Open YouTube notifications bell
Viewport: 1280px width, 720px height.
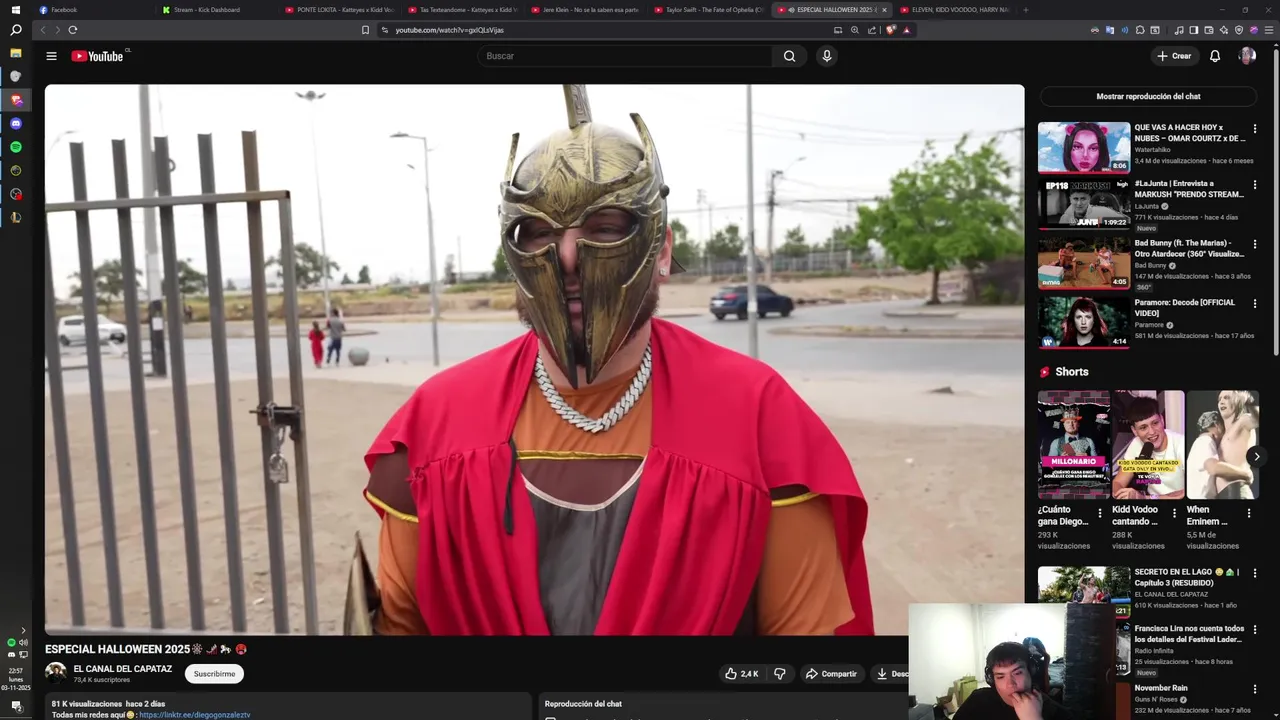(x=1215, y=56)
